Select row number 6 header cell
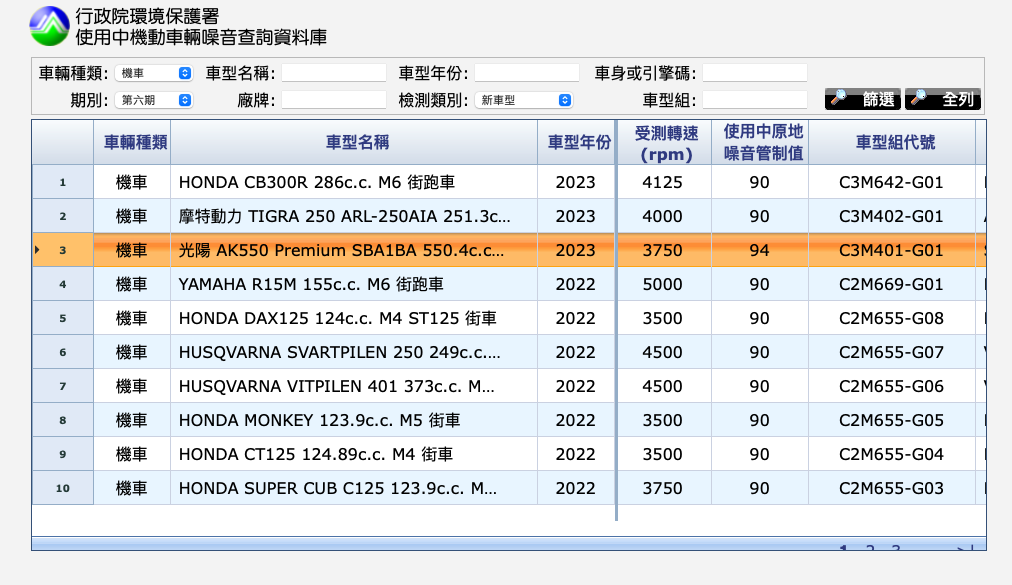The height and width of the screenshot is (585, 1012). (x=63, y=352)
